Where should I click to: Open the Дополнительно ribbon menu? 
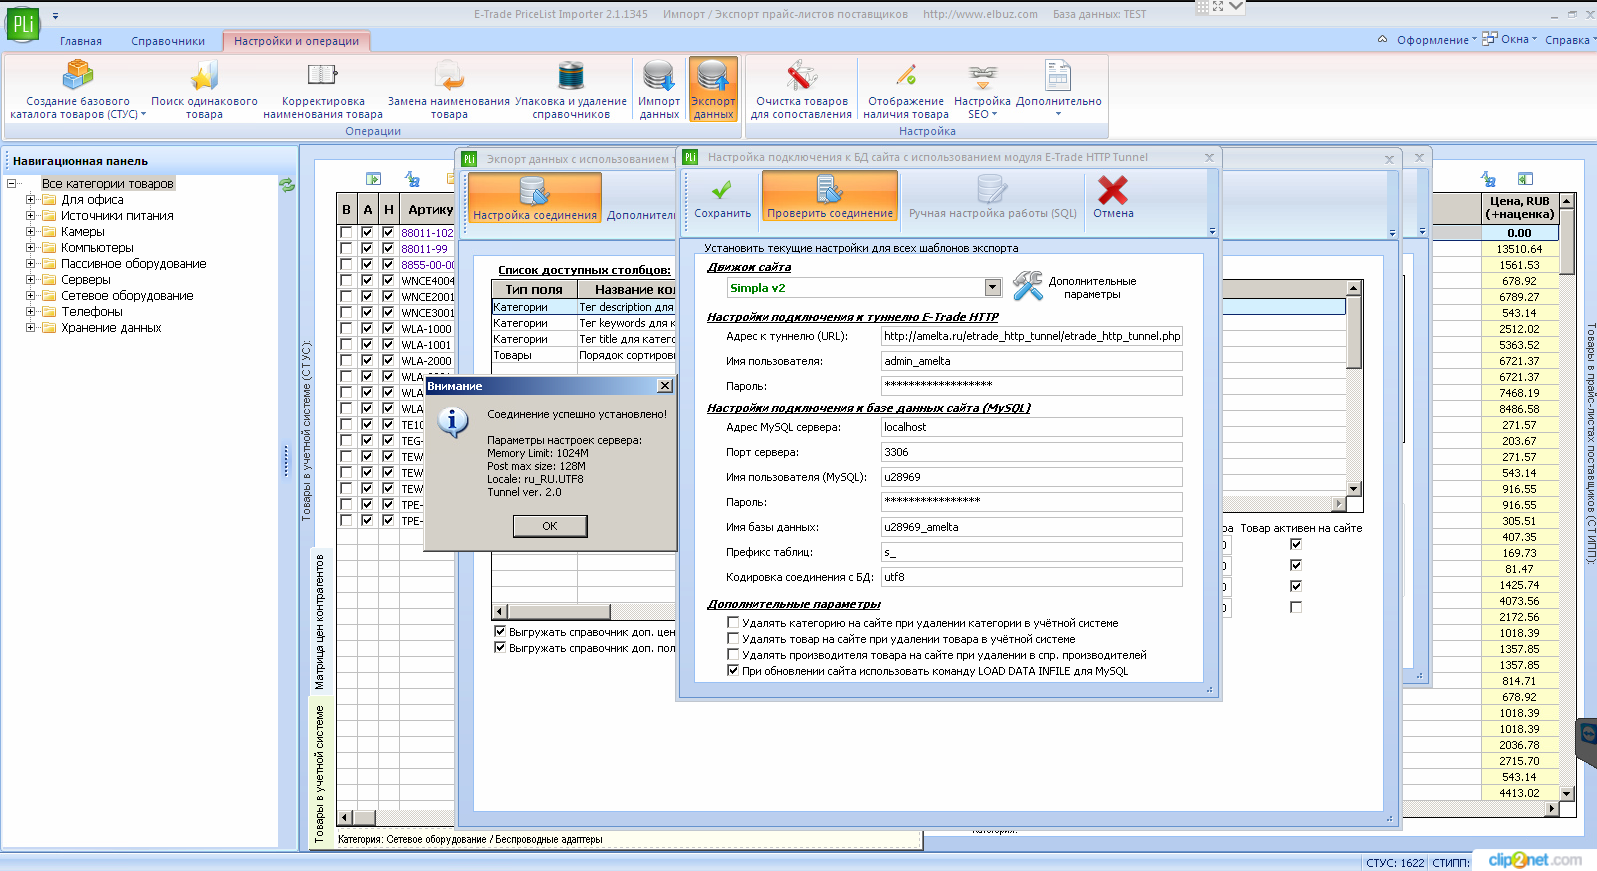click(1058, 89)
